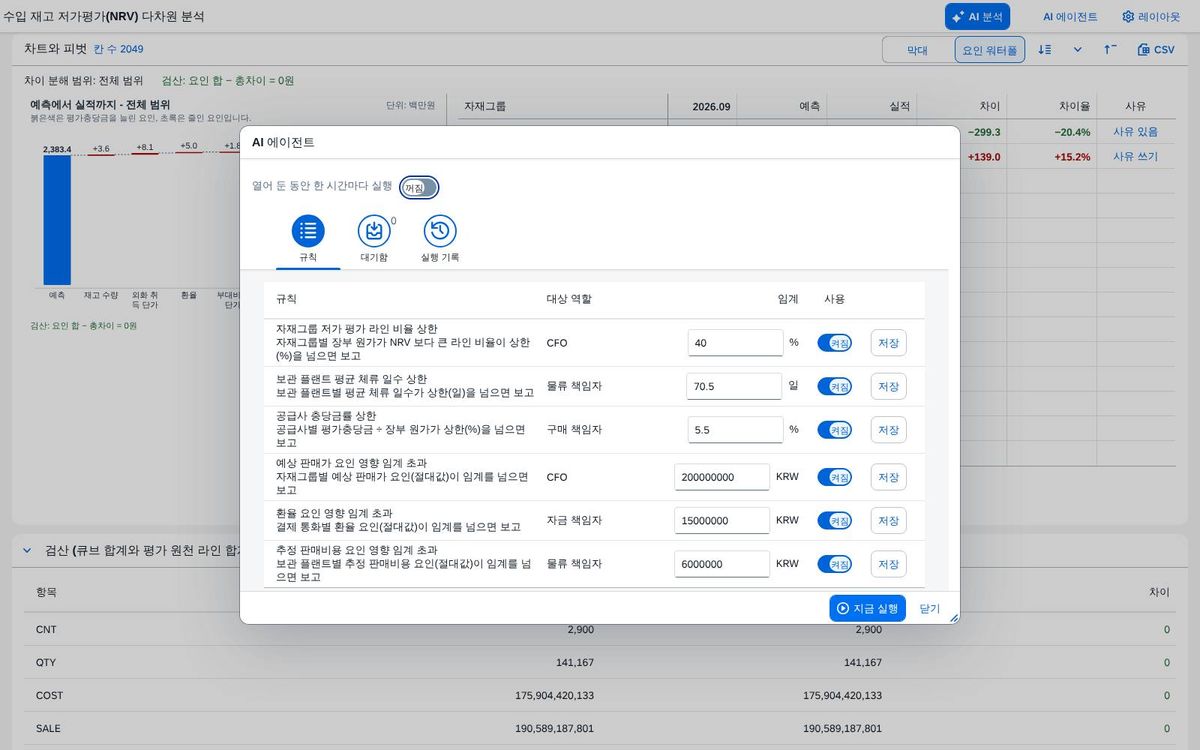Click the 200000000 KRW threshold field
Viewport: 1200px width, 750px height.
(722, 477)
